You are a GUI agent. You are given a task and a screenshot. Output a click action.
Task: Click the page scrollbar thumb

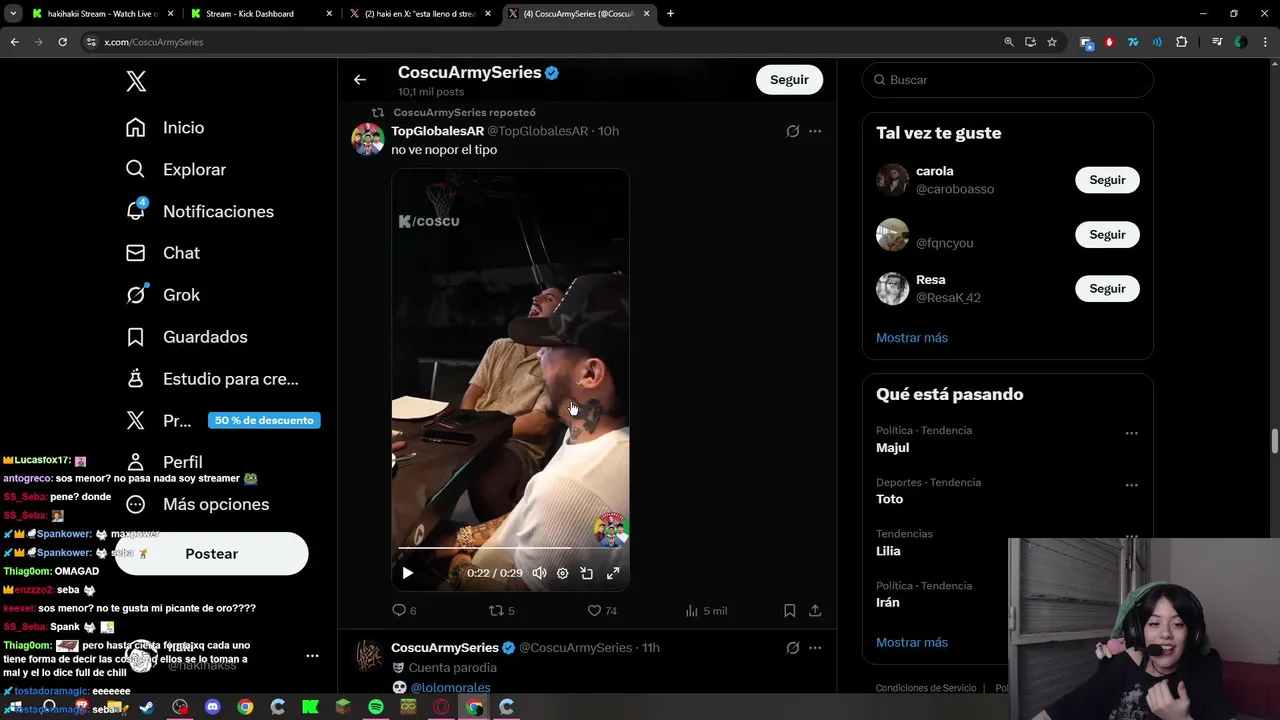1274,441
